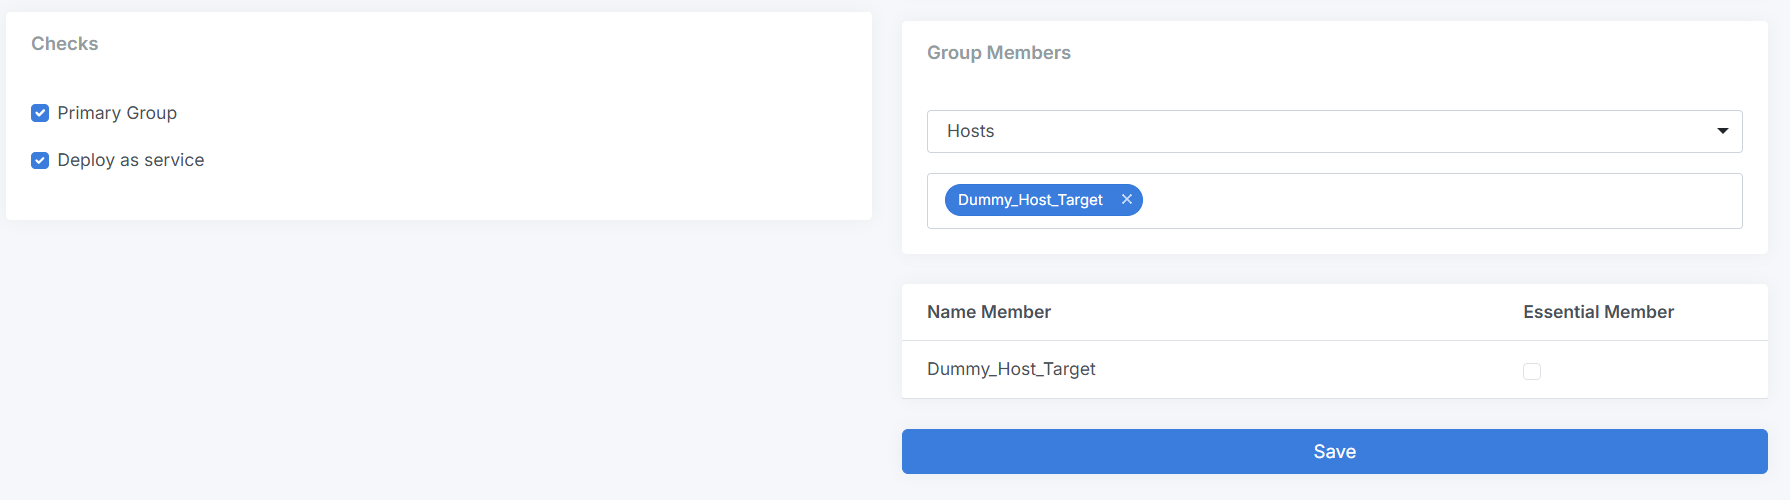This screenshot has height=500, width=1790.
Task: Click the checkmark icon beside Deploy as service
Action: 40,160
